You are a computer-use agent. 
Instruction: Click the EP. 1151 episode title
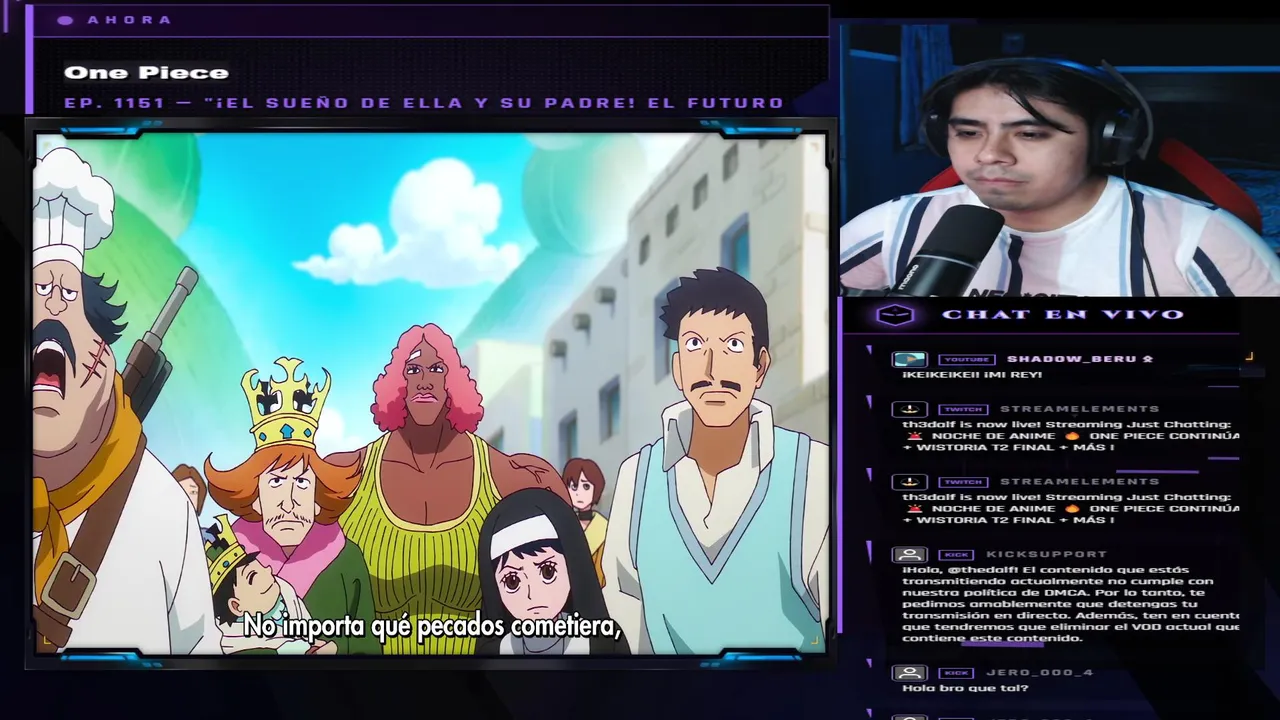point(424,103)
